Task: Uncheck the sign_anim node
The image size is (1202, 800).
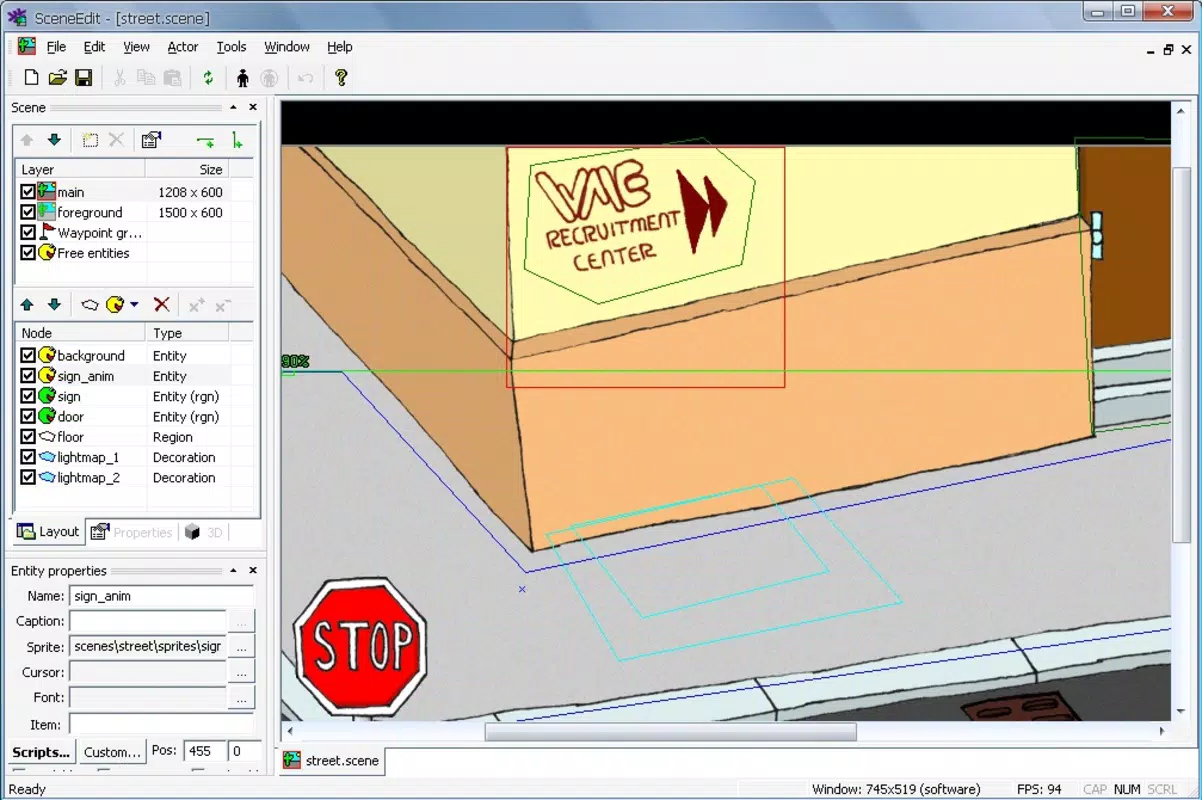Action: tap(28, 376)
